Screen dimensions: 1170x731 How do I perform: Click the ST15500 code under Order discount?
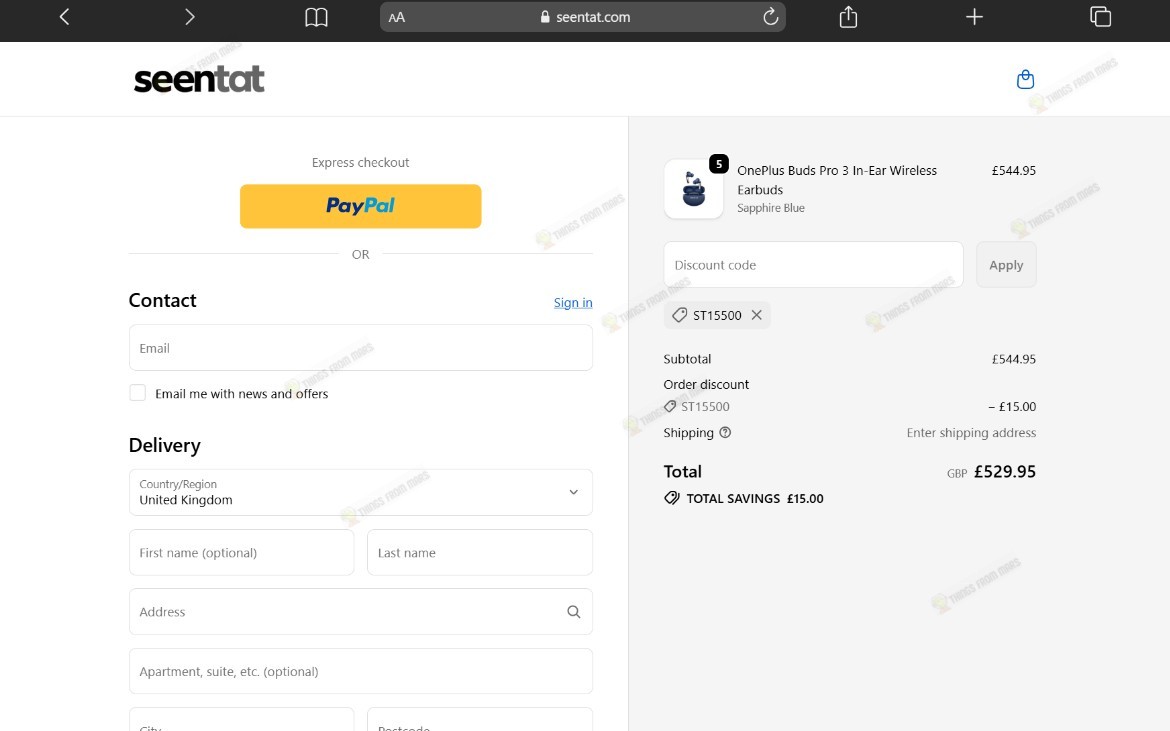705,407
